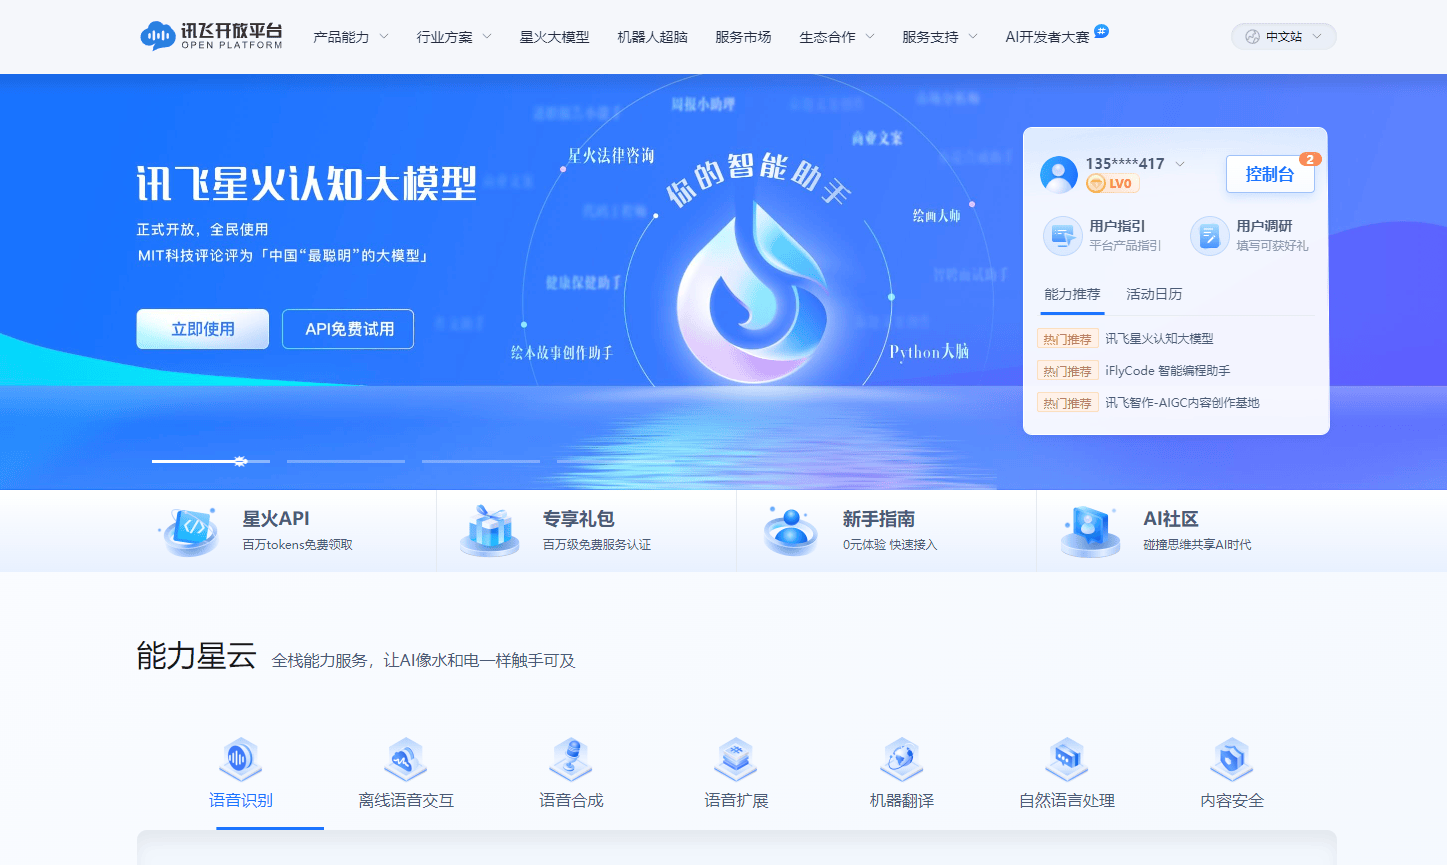Switch to the 能力推荐 tab
1447x865 pixels.
pyautogui.click(x=1072, y=294)
